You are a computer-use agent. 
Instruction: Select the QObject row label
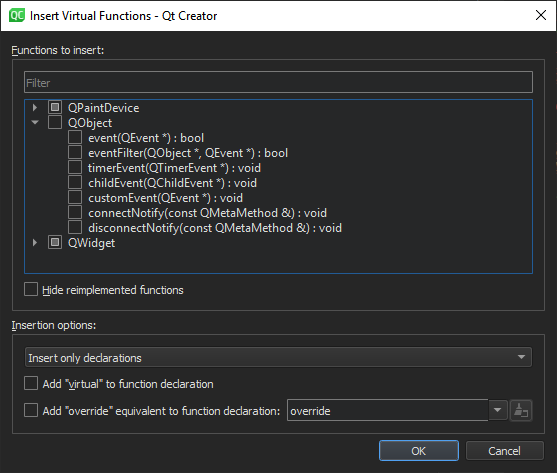click(90, 123)
